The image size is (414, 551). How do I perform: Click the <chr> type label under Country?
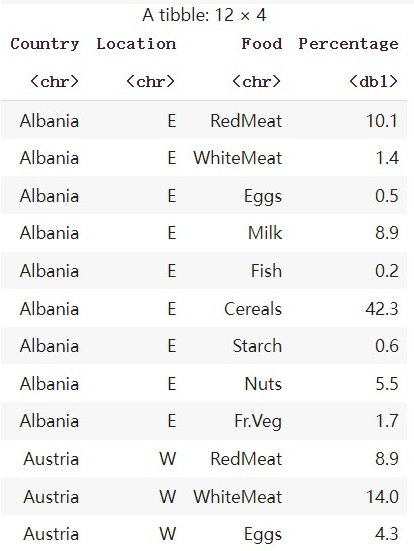[x=54, y=82]
